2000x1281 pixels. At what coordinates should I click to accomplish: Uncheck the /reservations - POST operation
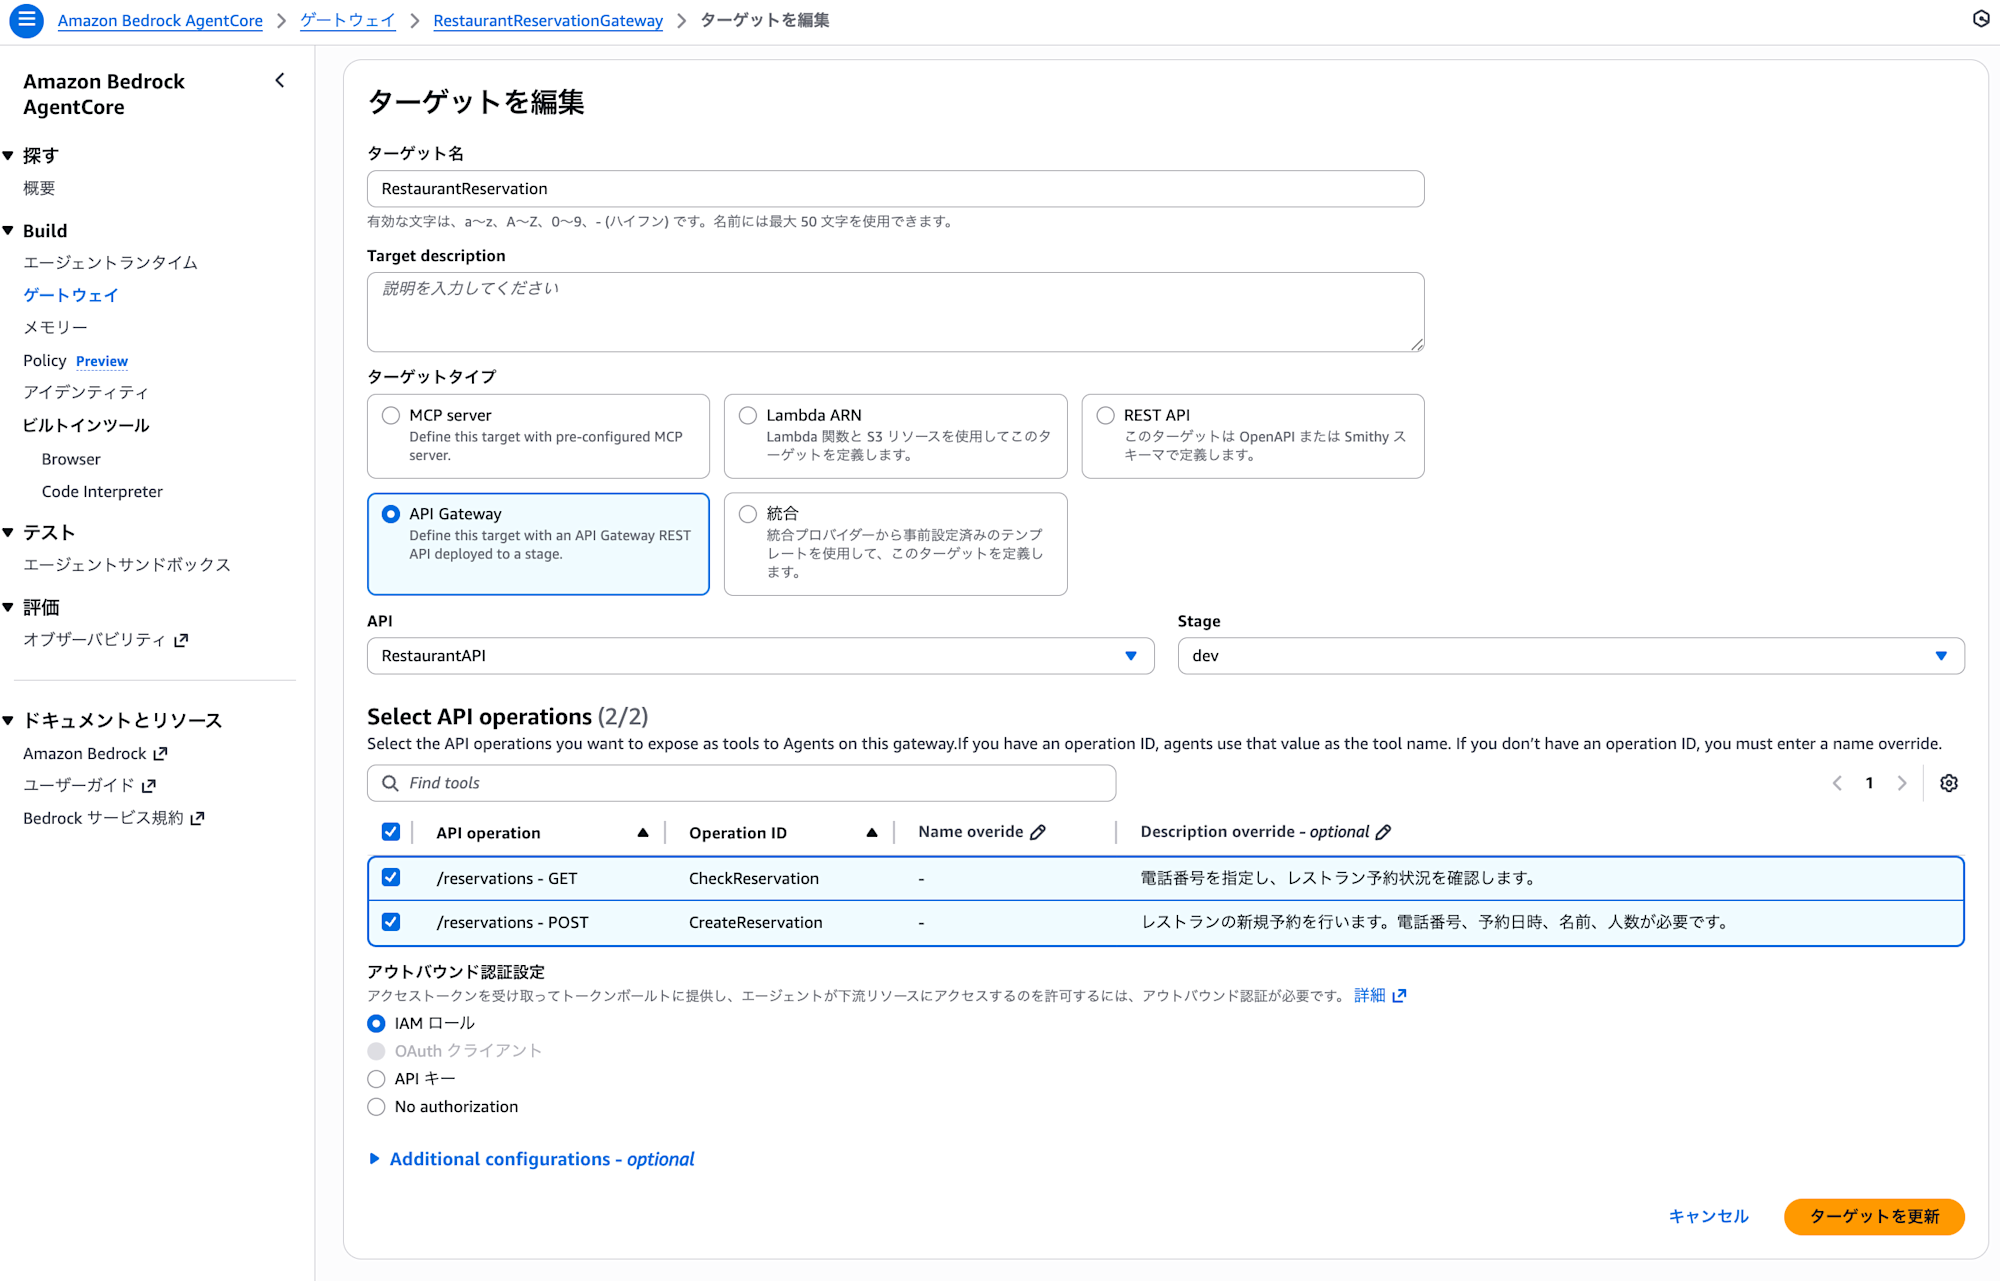pyautogui.click(x=391, y=921)
